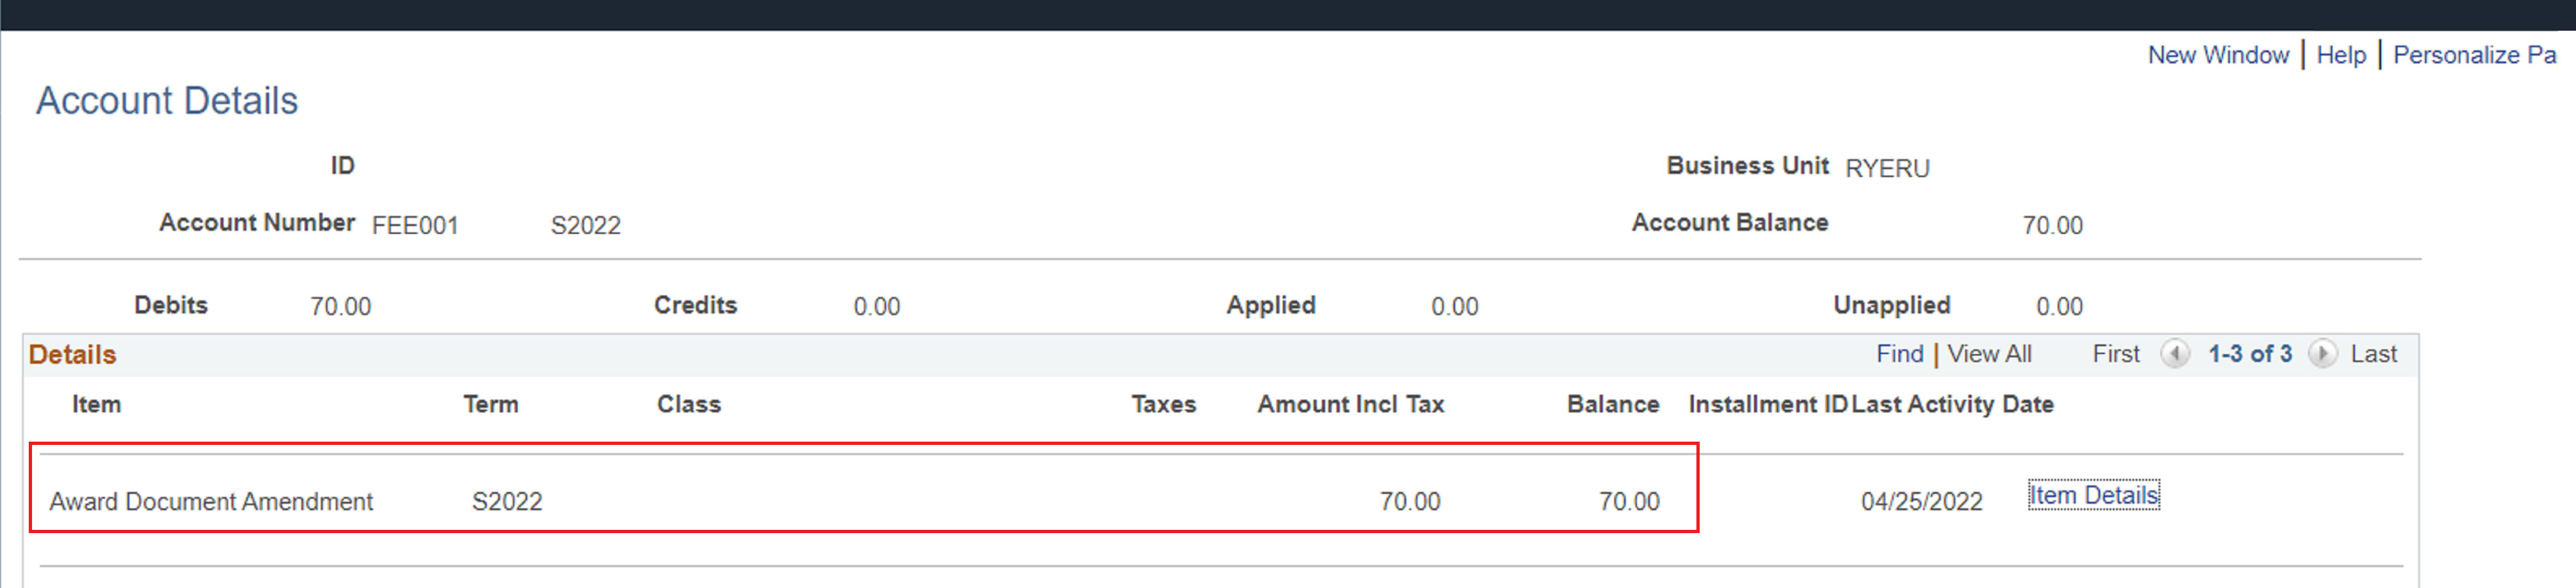Jump to Last row in Details

(2373, 354)
